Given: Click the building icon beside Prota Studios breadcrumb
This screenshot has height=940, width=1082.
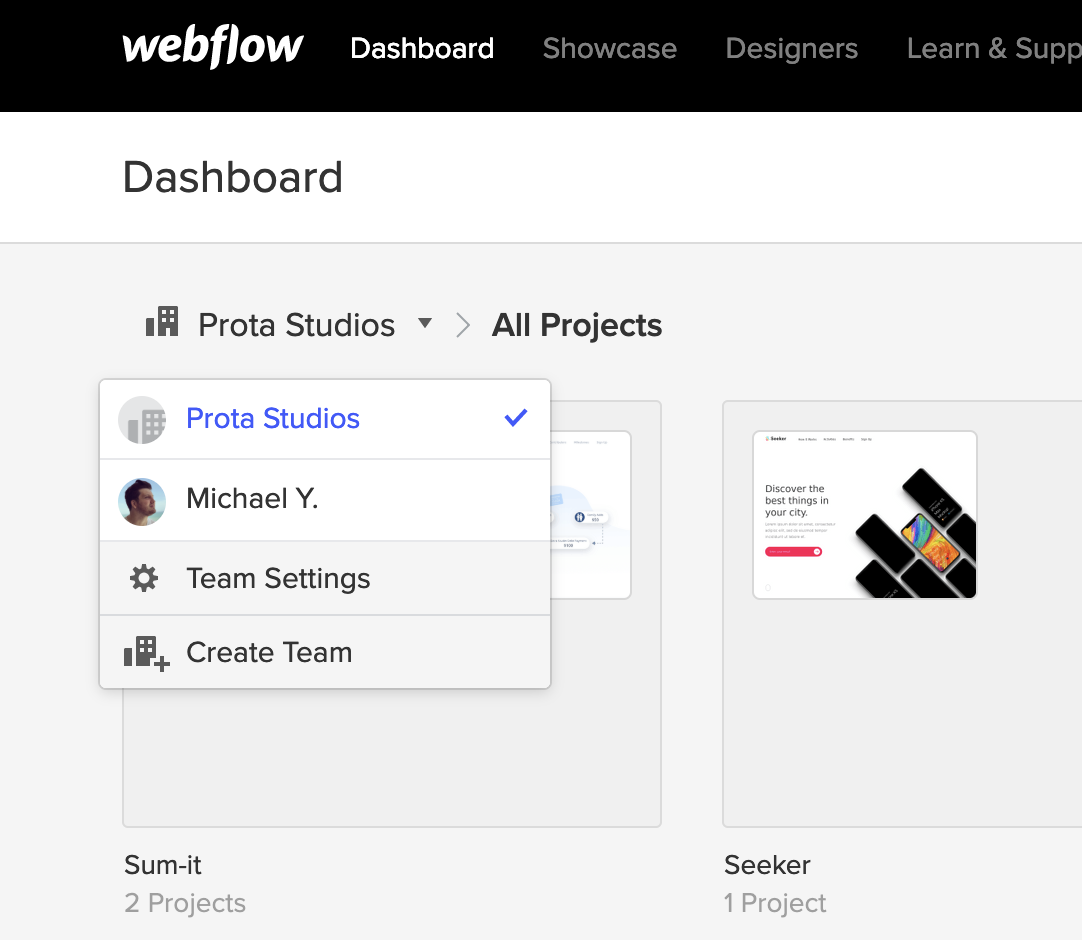Looking at the screenshot, I should point(162,322).
